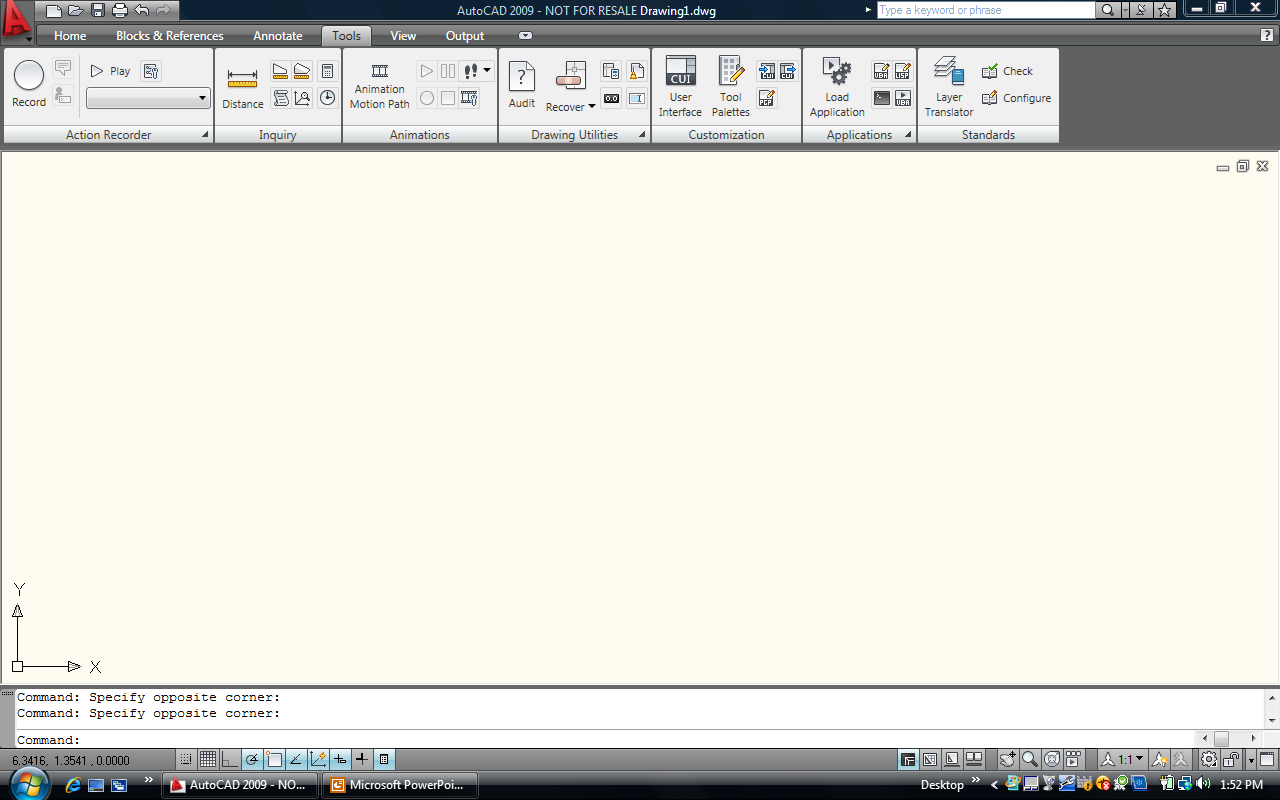
Task: Open the ribbon minimize options dropdown
Action: (526, 36)
